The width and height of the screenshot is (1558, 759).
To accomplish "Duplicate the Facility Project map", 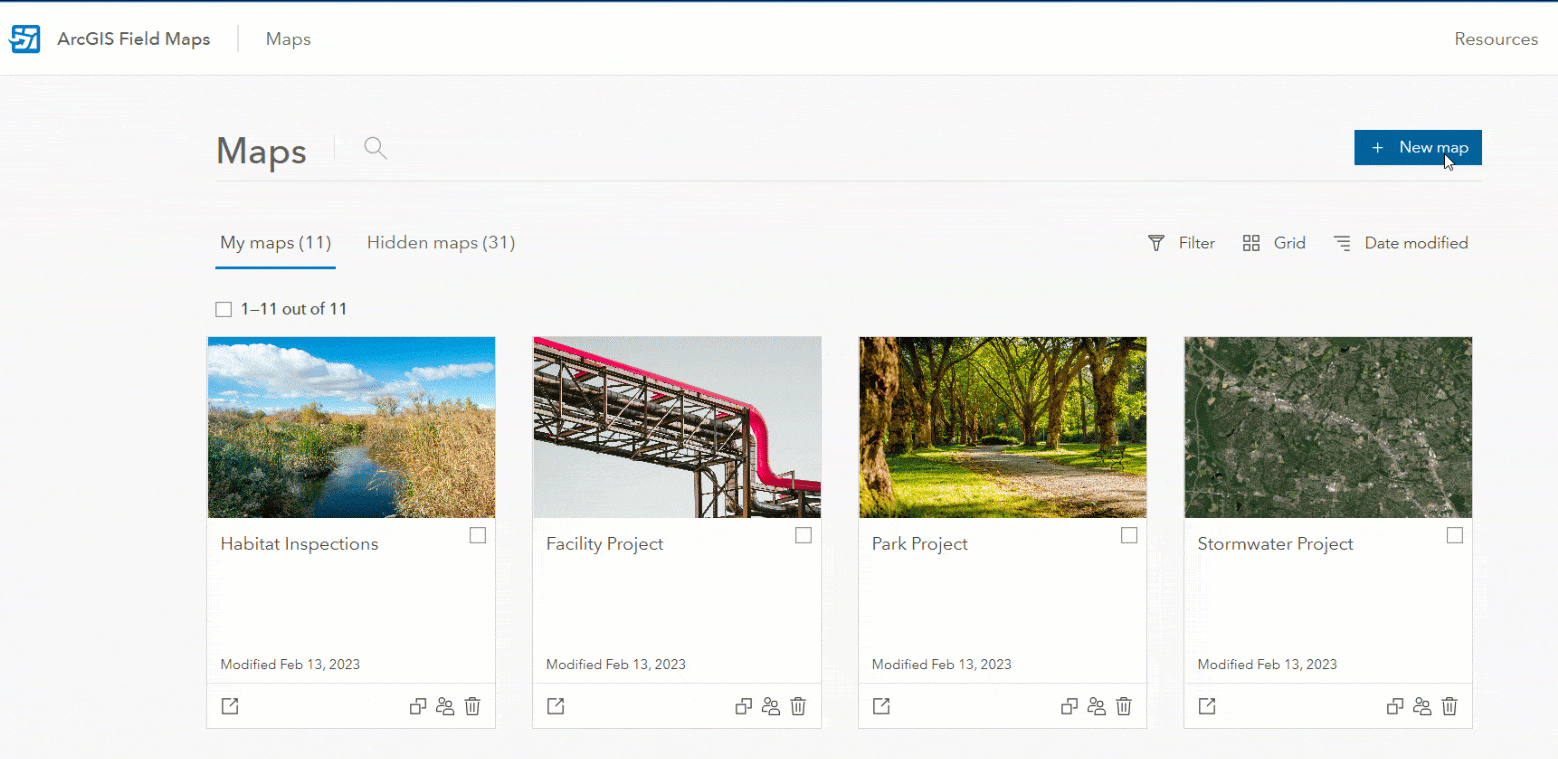I will click(x=743, y=706).
